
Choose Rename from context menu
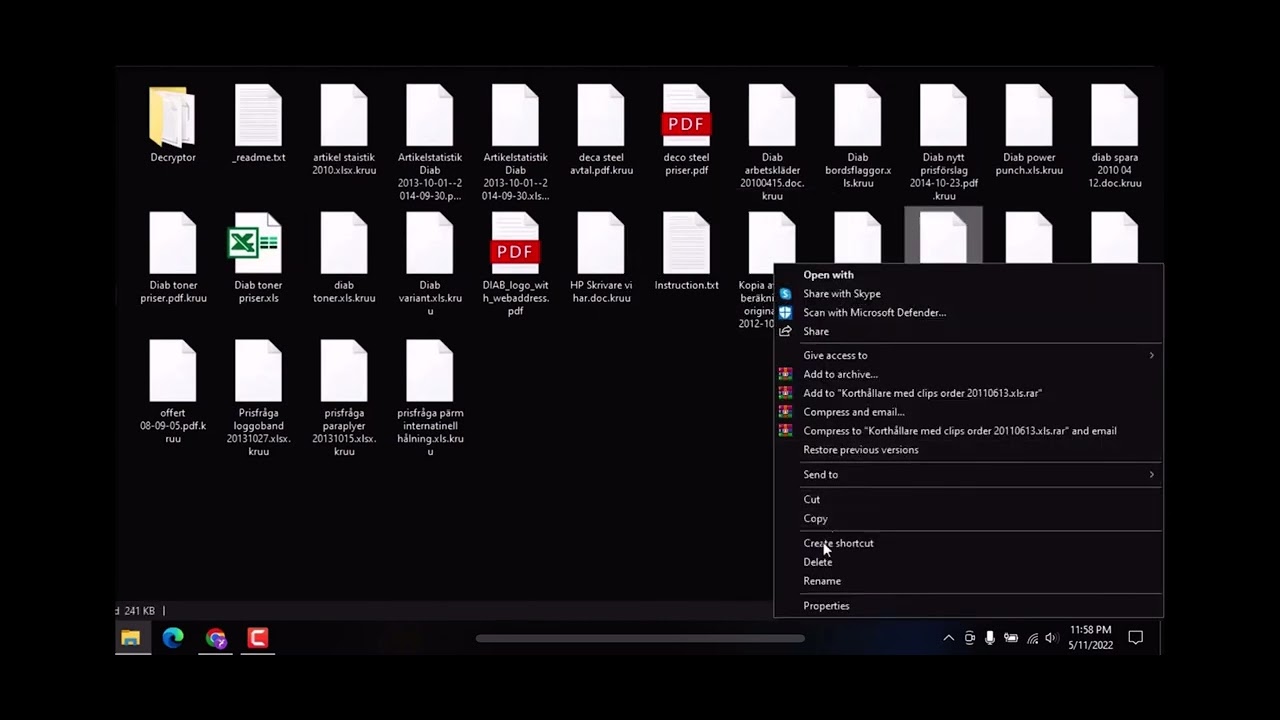967,582
